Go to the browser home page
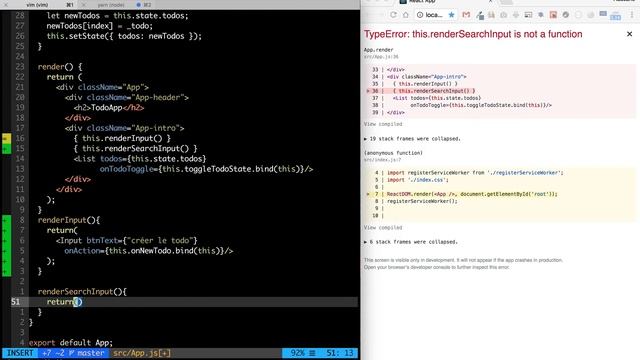640x360 pixels. click(406, 15)
